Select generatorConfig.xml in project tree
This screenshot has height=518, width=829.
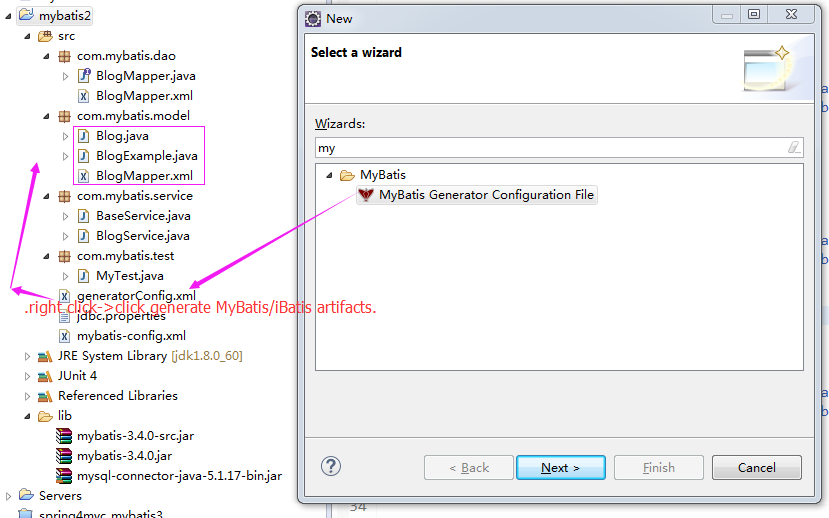click(x=136, y=295)
